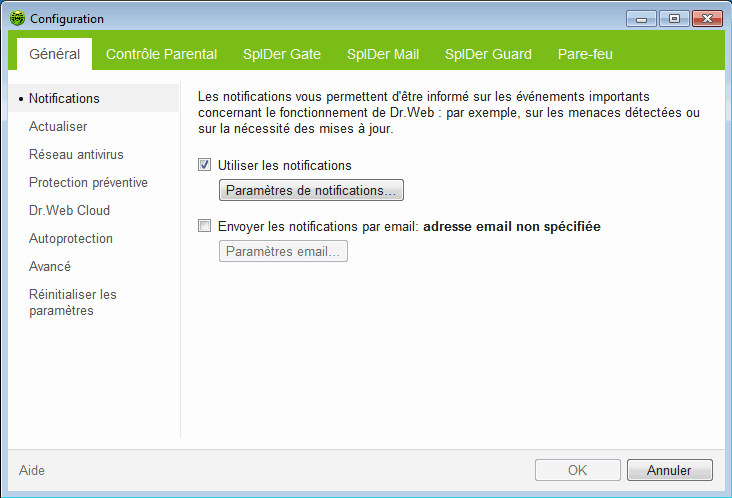Select the Général tab
Viewport: 732px width, 498px height.
pyautogui.click(x=54, y=54)
